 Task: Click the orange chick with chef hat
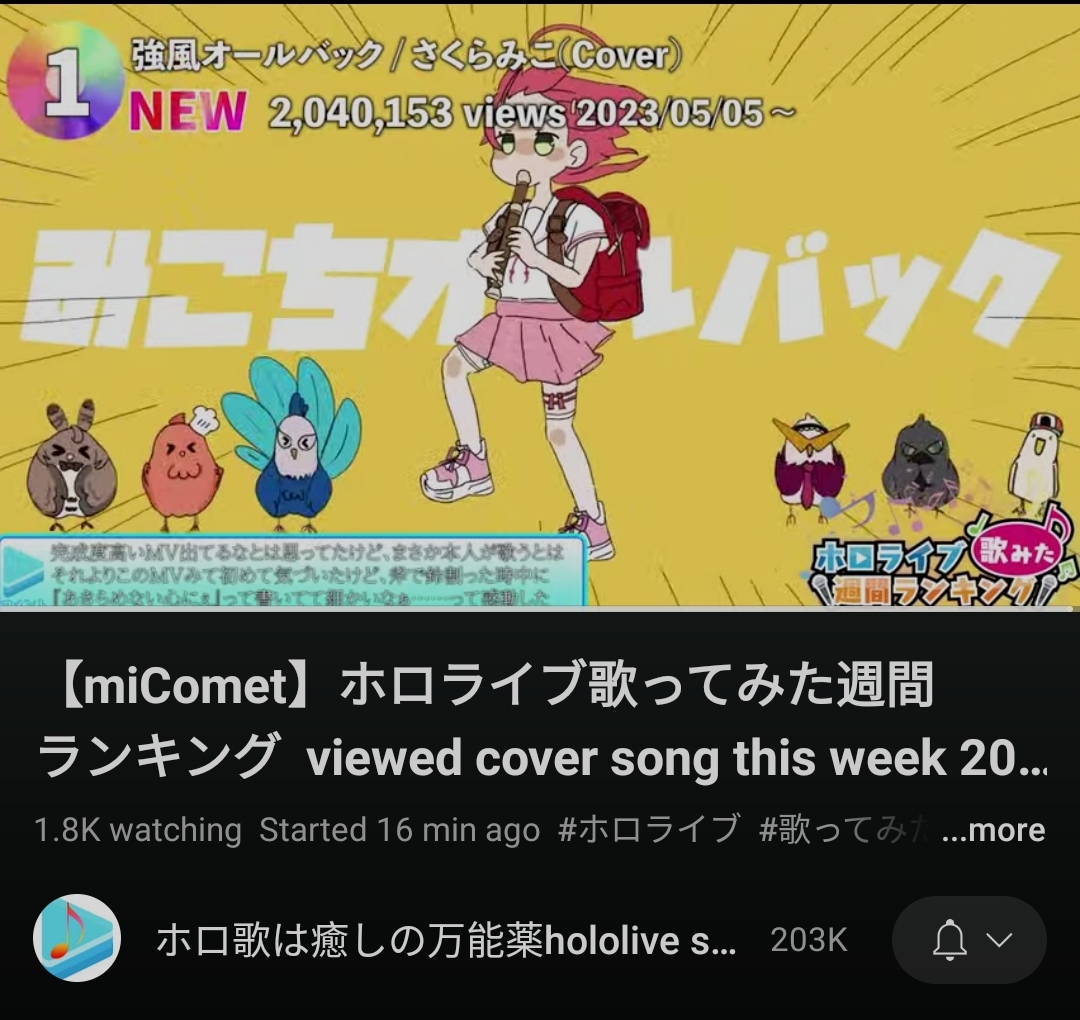[x=182, y=468]
